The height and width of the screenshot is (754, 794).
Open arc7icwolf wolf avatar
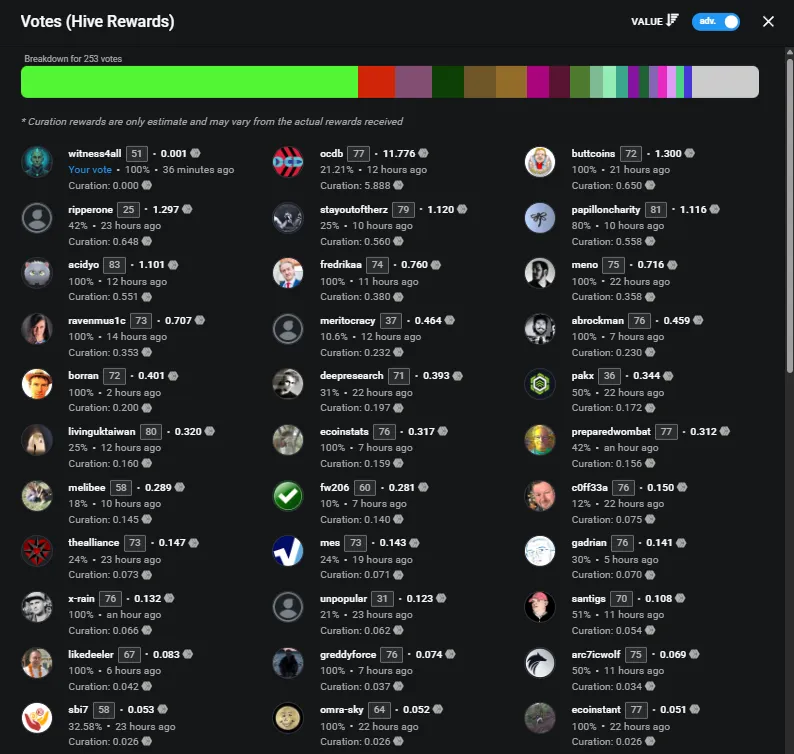pos(540,662)
